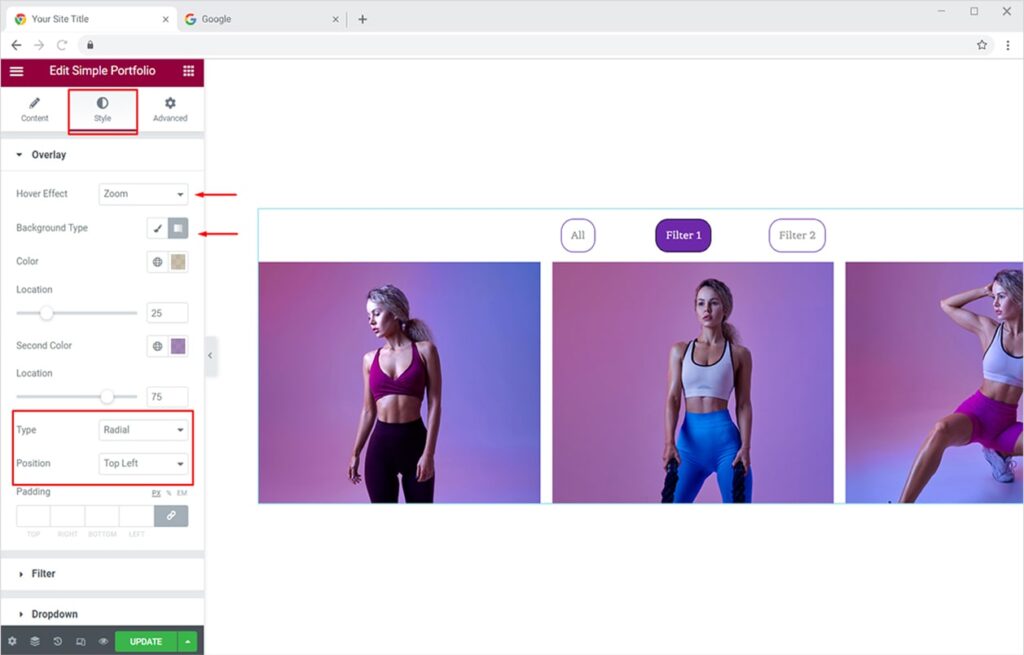
Task: Click the global color globe beside Color
Action: tap(157, 262)
